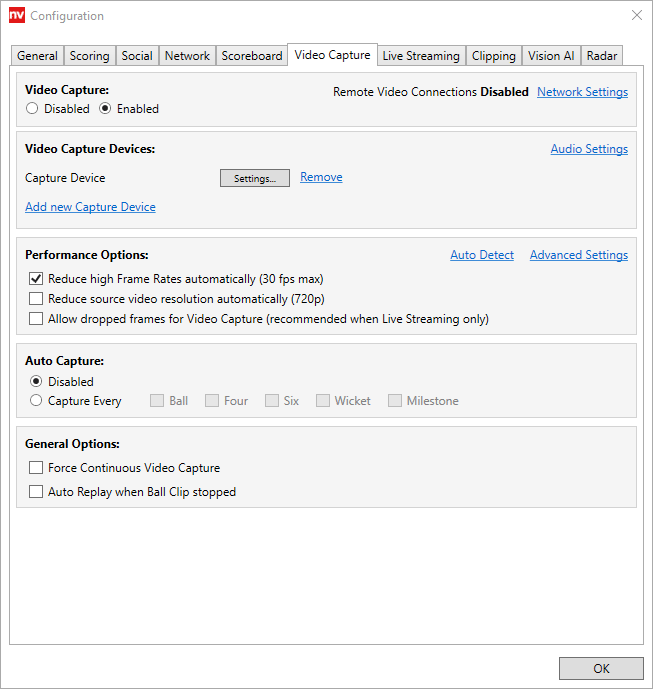Enable Force Continuous Video Capture
Image resolution: width=653 pixels, height=689 pixels.
point(37,468)
